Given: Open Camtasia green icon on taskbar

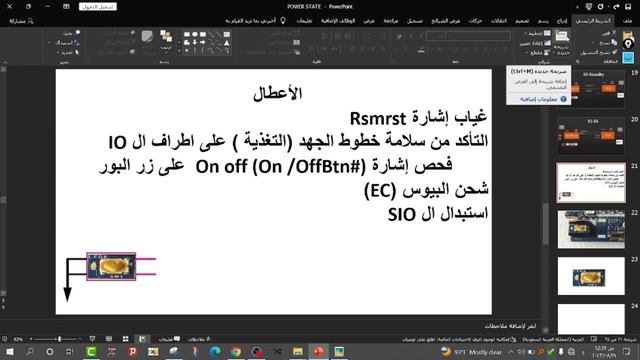Looking at the screenshot, I should [91, 351].
